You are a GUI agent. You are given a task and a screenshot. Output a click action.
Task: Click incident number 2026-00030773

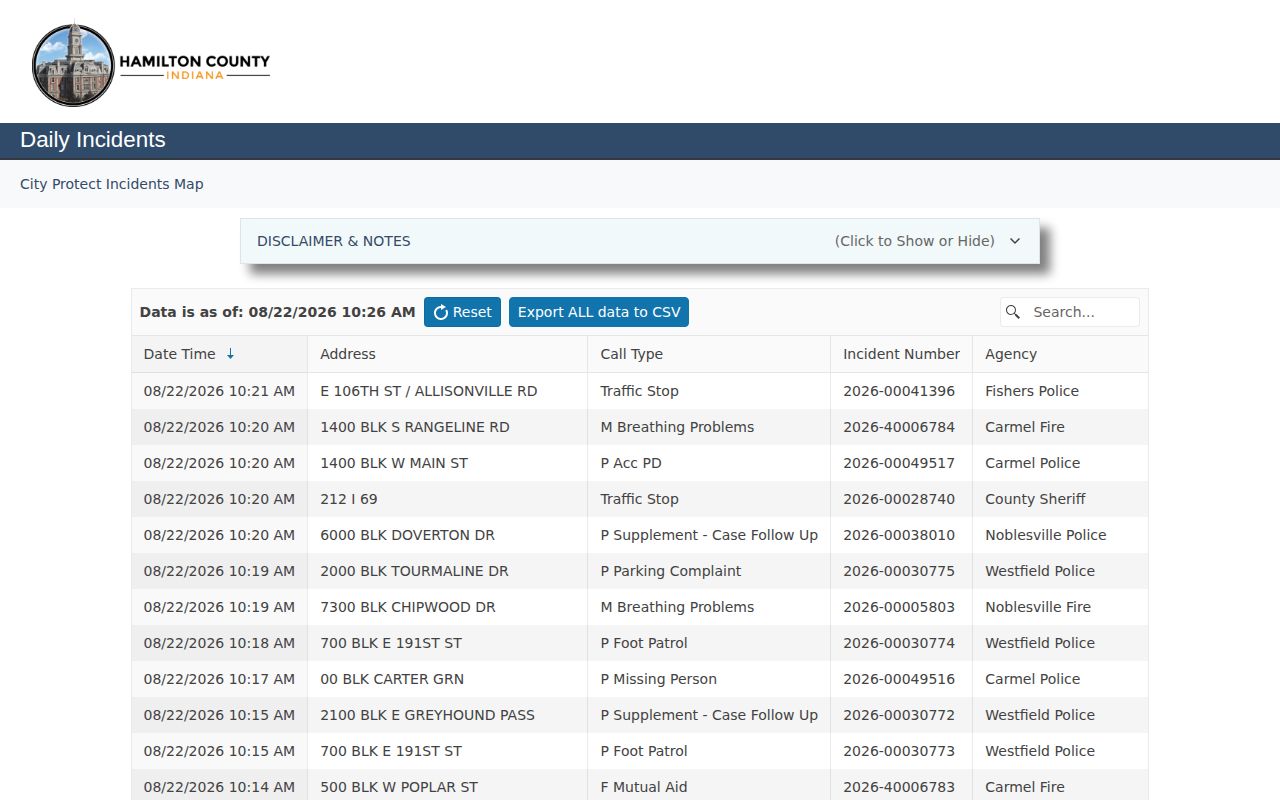click(899, 751)
